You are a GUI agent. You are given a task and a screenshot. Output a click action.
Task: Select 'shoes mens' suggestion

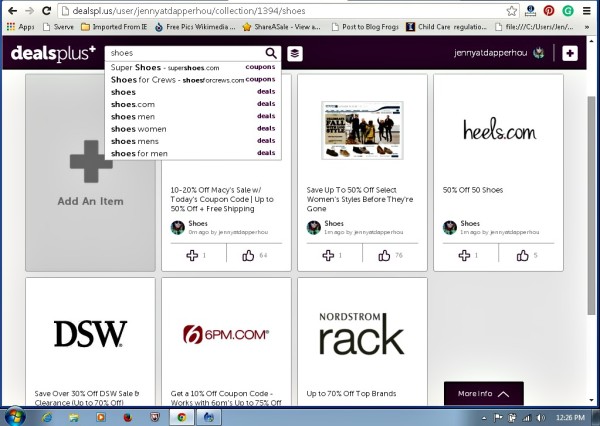tap(193, 141)
